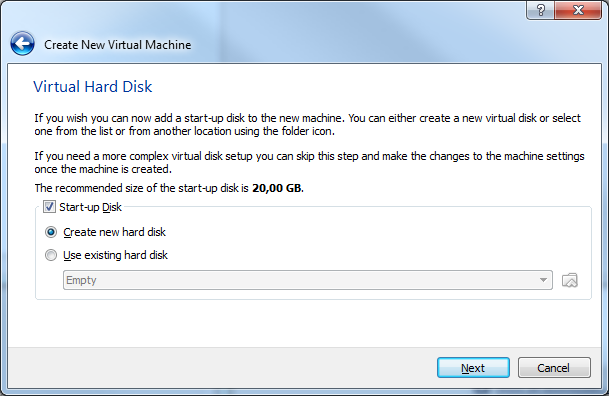609x396 pixels.
Task: Choose the Use existing hard disk radio button
Action: 50,255
